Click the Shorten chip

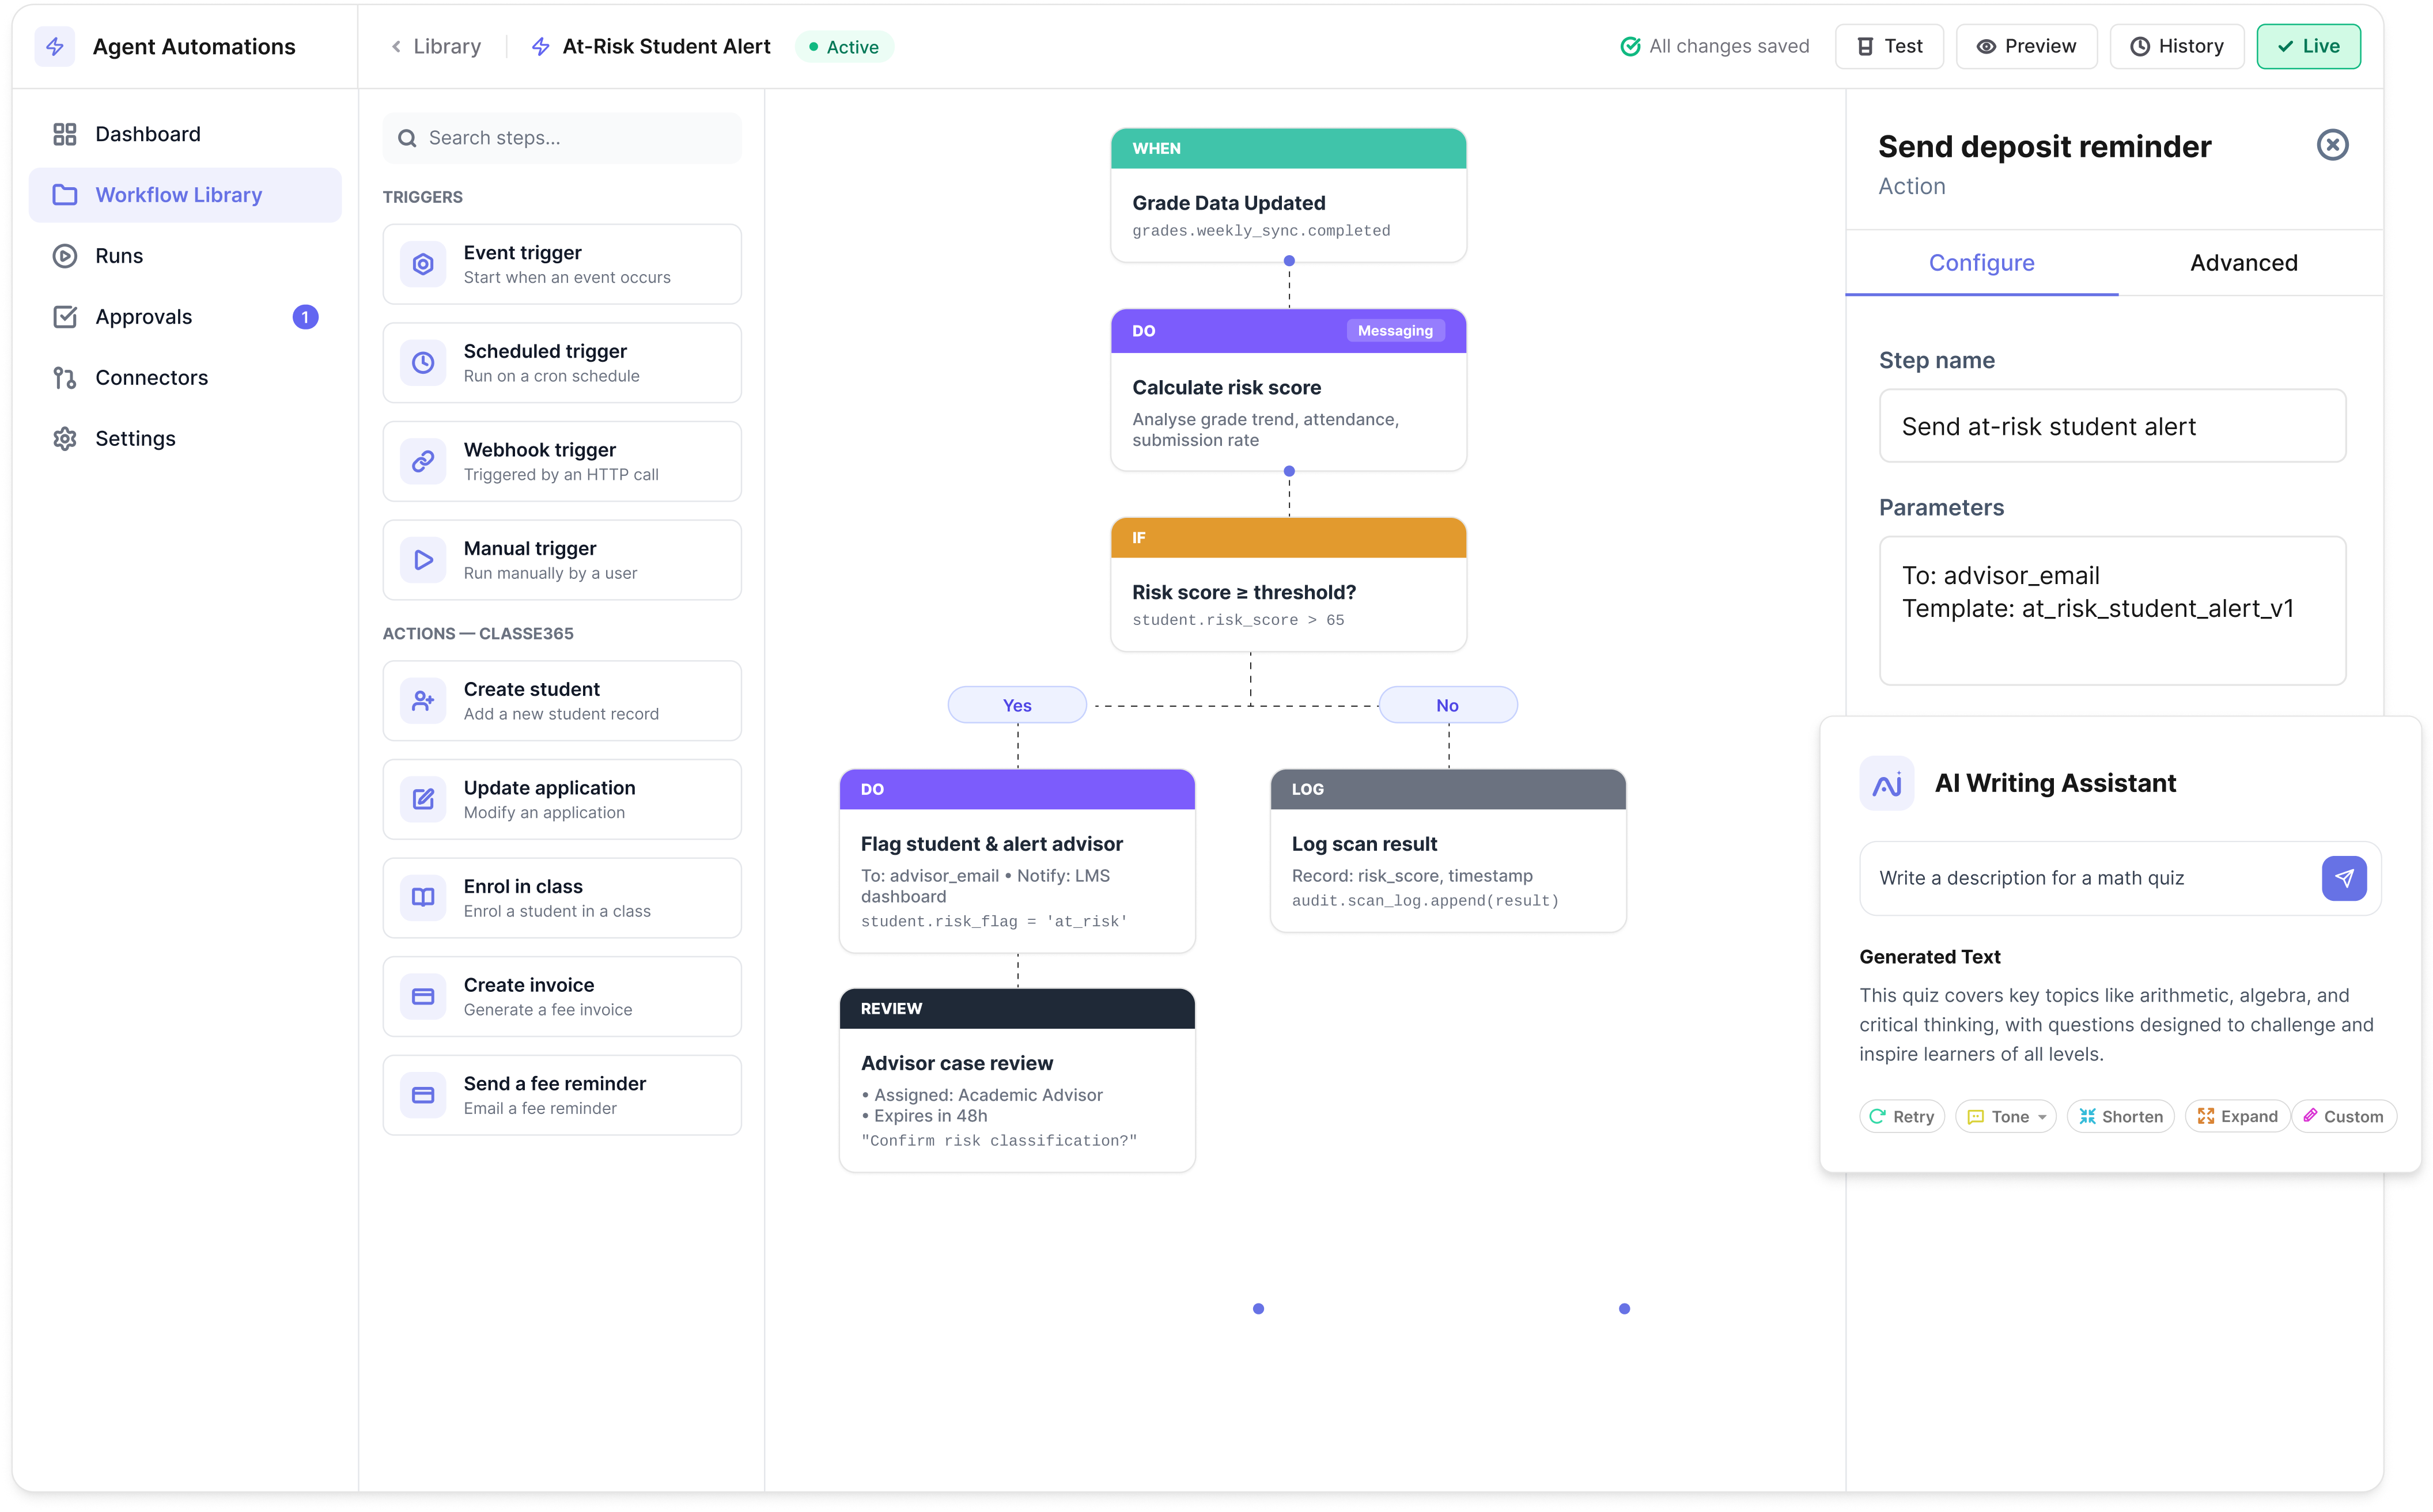pyautogui.click(x=2120, y=1116)
